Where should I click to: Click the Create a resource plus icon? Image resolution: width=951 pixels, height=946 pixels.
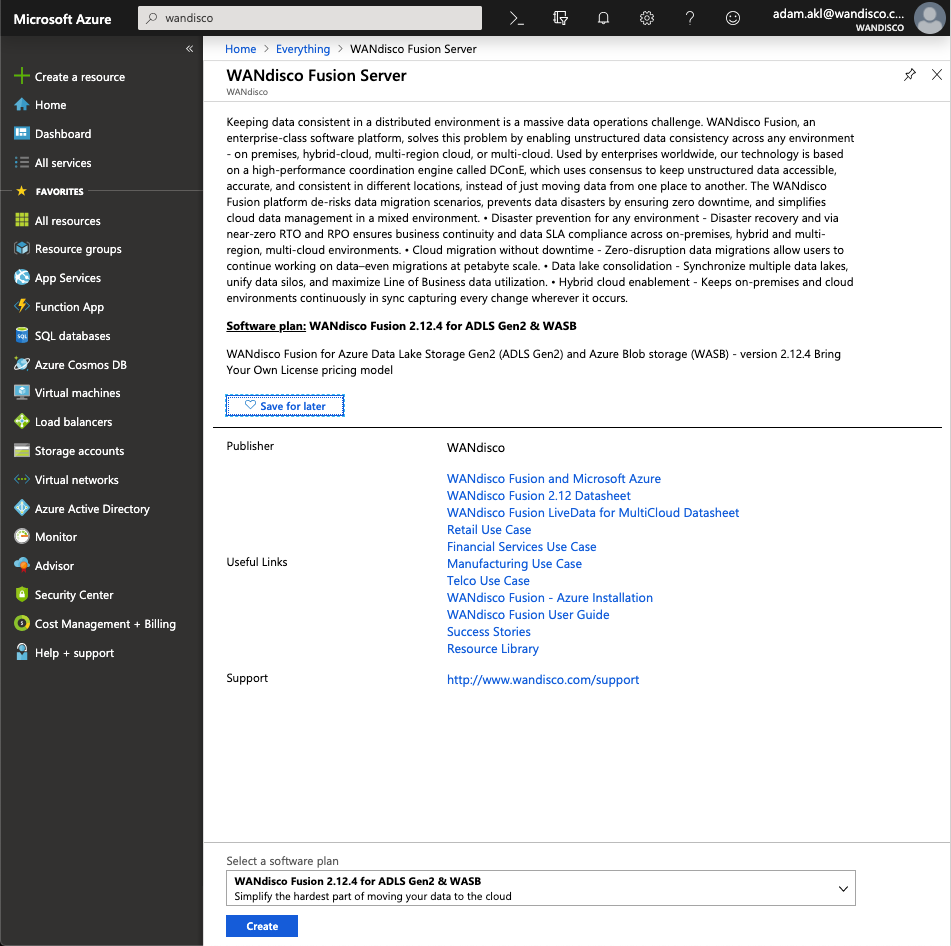(21, 76)
